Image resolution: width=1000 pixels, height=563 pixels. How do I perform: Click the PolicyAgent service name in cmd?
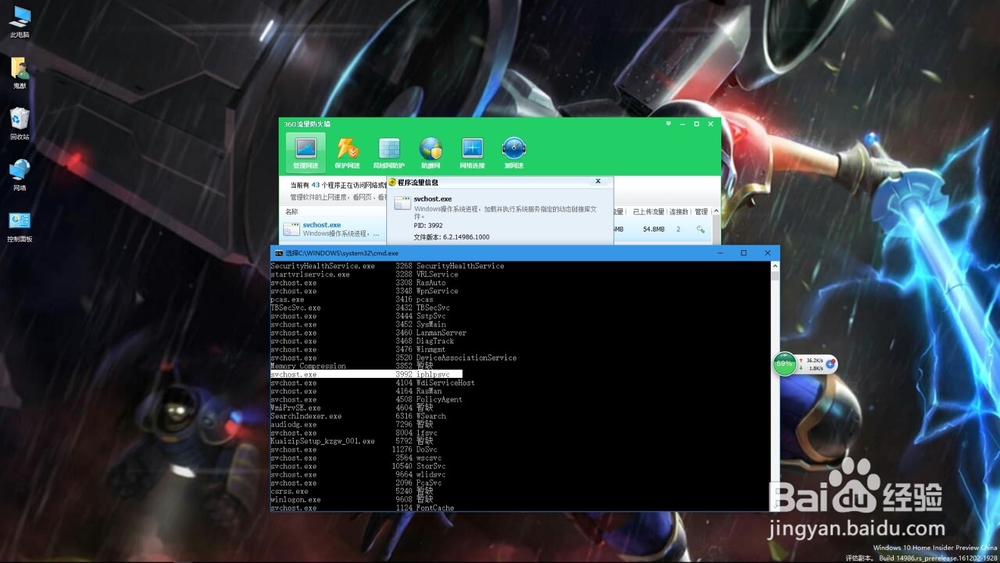(439, 399)
